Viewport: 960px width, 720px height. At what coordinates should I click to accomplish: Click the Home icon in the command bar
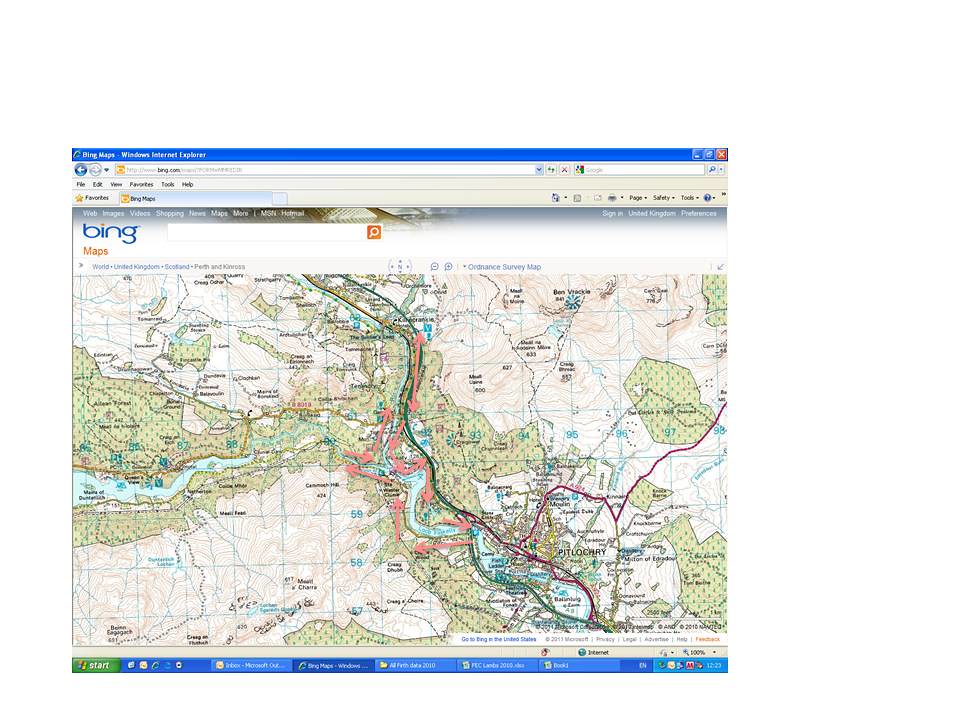[x=556, y=198]
